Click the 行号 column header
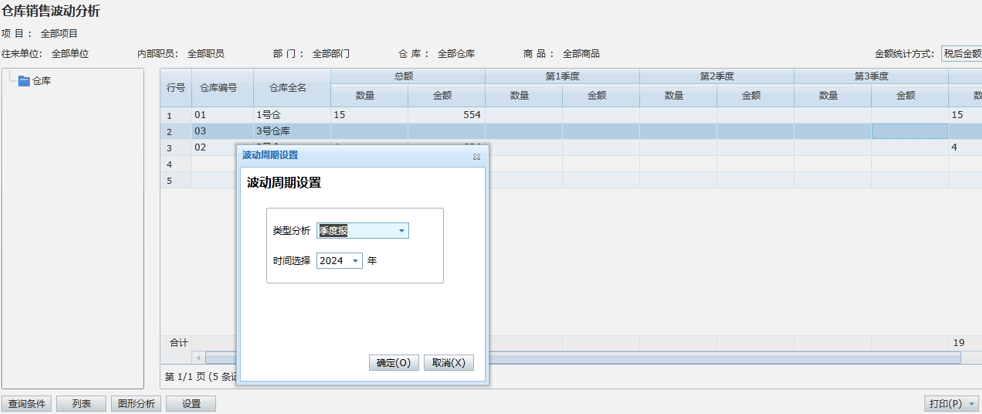Viewport: 982px width, 414px height. coord(175,88)
